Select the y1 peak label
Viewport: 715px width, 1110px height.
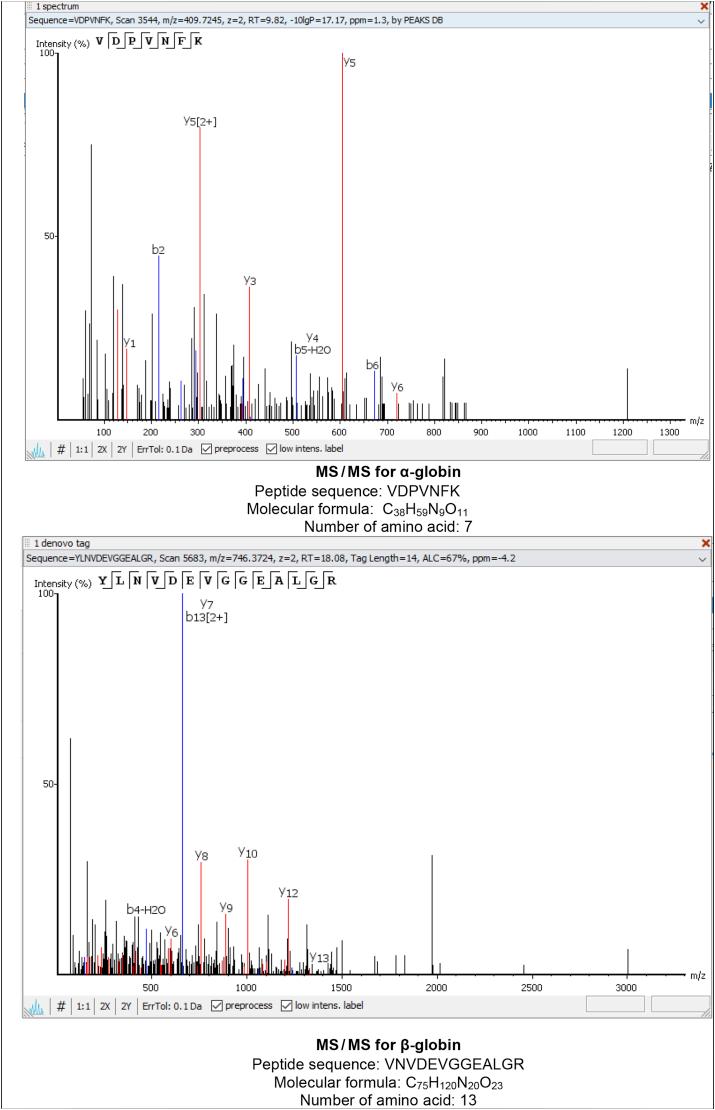point(130,343)
